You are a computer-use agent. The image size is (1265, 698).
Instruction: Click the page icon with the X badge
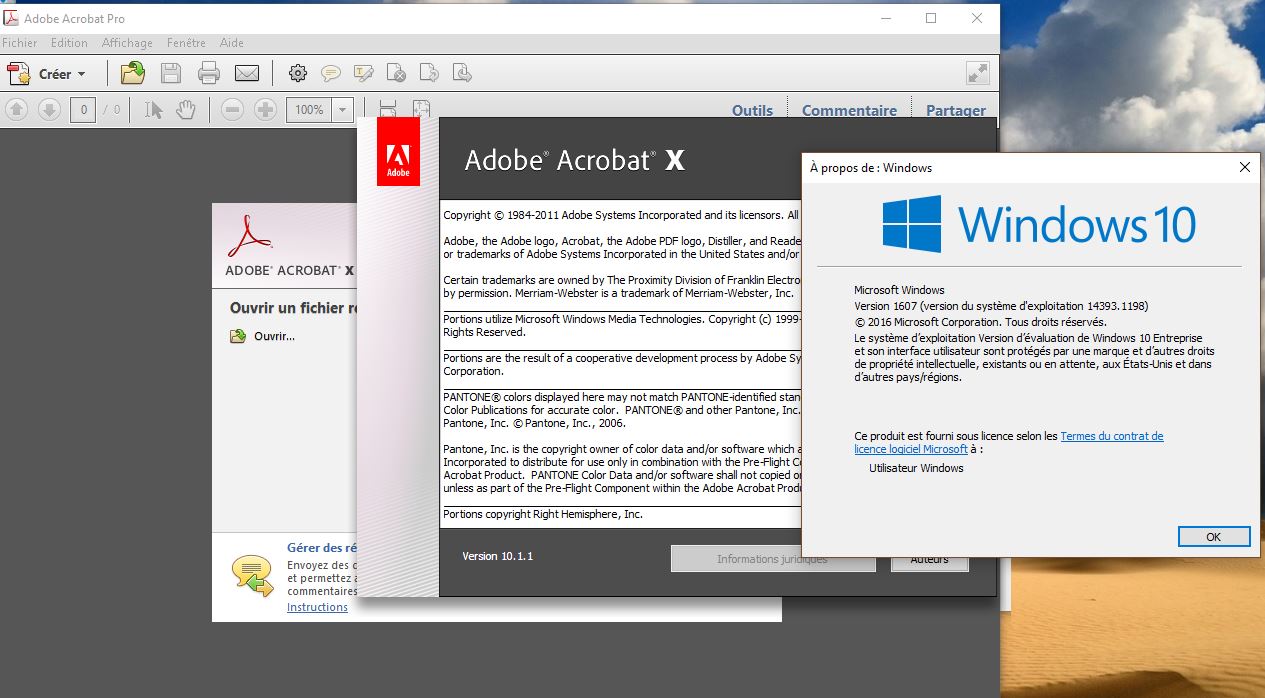pos(397,73)
